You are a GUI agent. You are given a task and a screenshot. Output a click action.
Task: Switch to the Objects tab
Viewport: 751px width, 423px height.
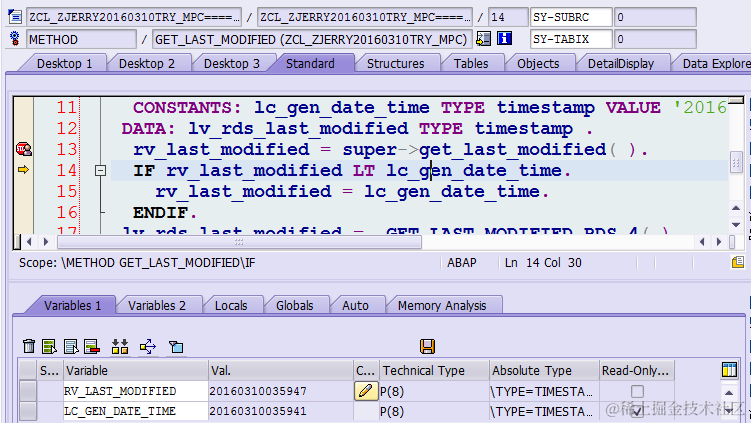click(x=538, y=64)
